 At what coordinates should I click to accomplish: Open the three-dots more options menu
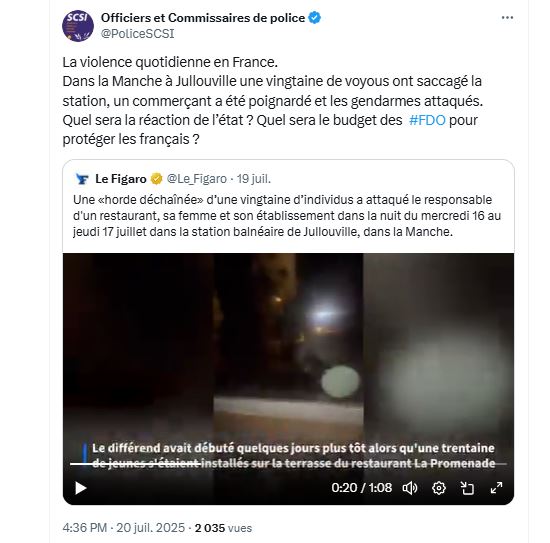coord(507,18)
